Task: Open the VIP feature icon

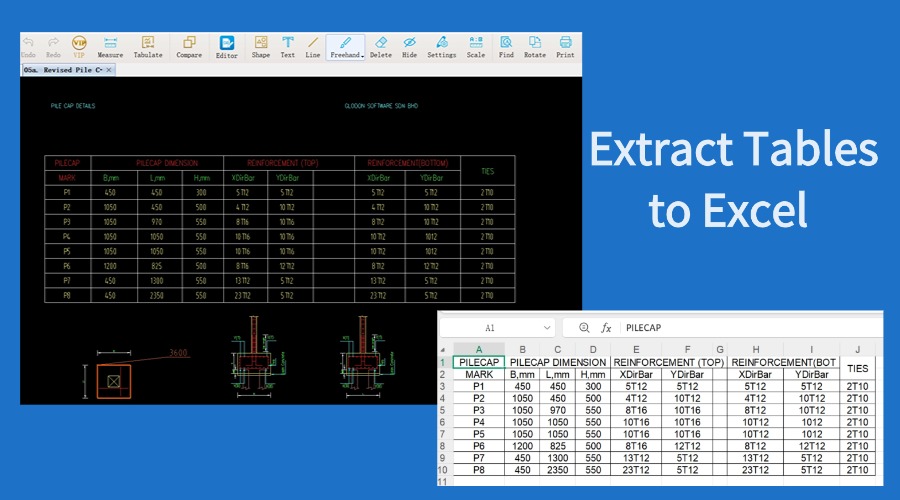Action: point(79,46)
